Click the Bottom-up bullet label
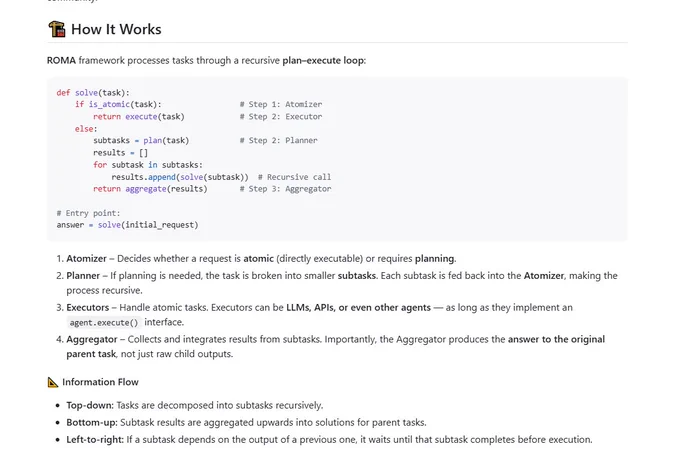This screenshot has width=680, height=455. [92, 422]
